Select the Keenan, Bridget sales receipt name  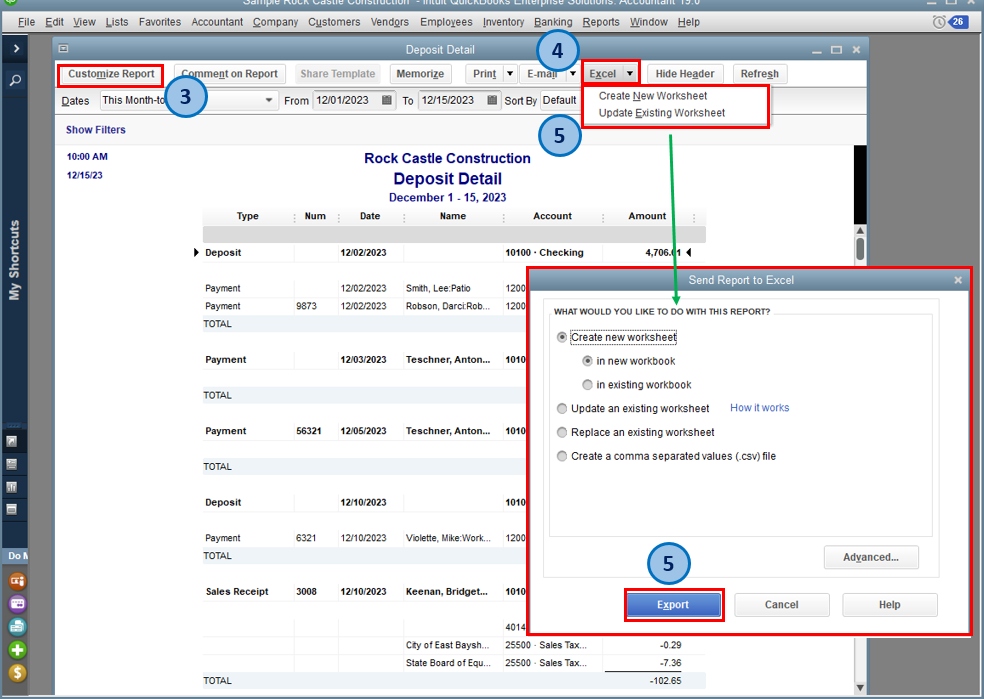coord(447,592)
